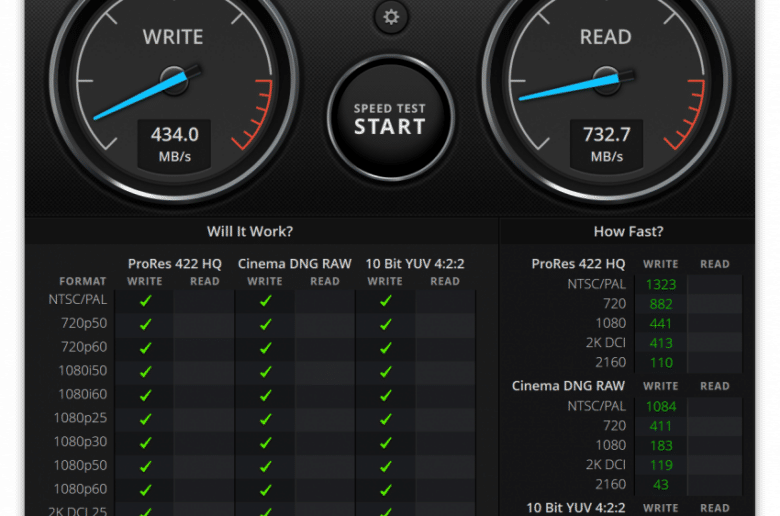Click Cinema DNG RAW write checkmark for 1080p60
This screenshot has height=516, width=780.
tap(265, 490)
